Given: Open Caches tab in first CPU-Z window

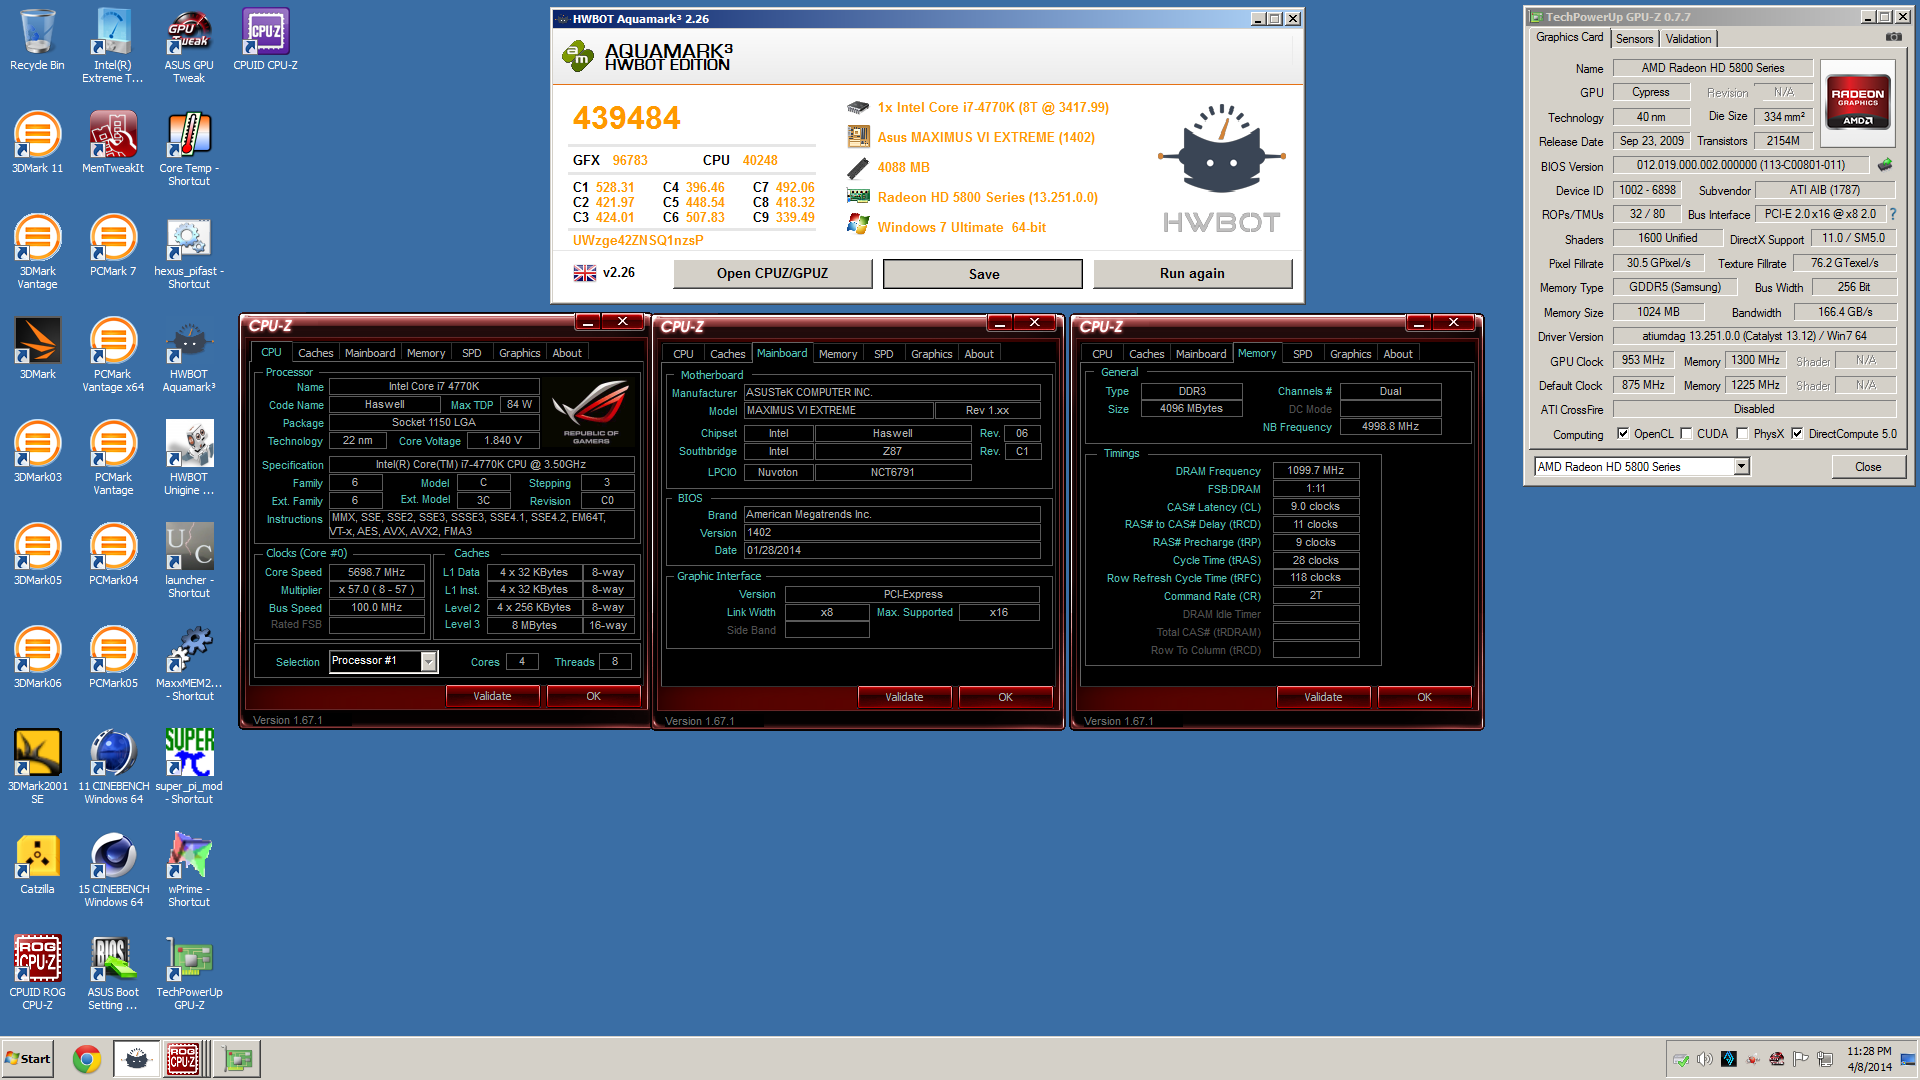Looking at the screenshot, I should [315, 353].
